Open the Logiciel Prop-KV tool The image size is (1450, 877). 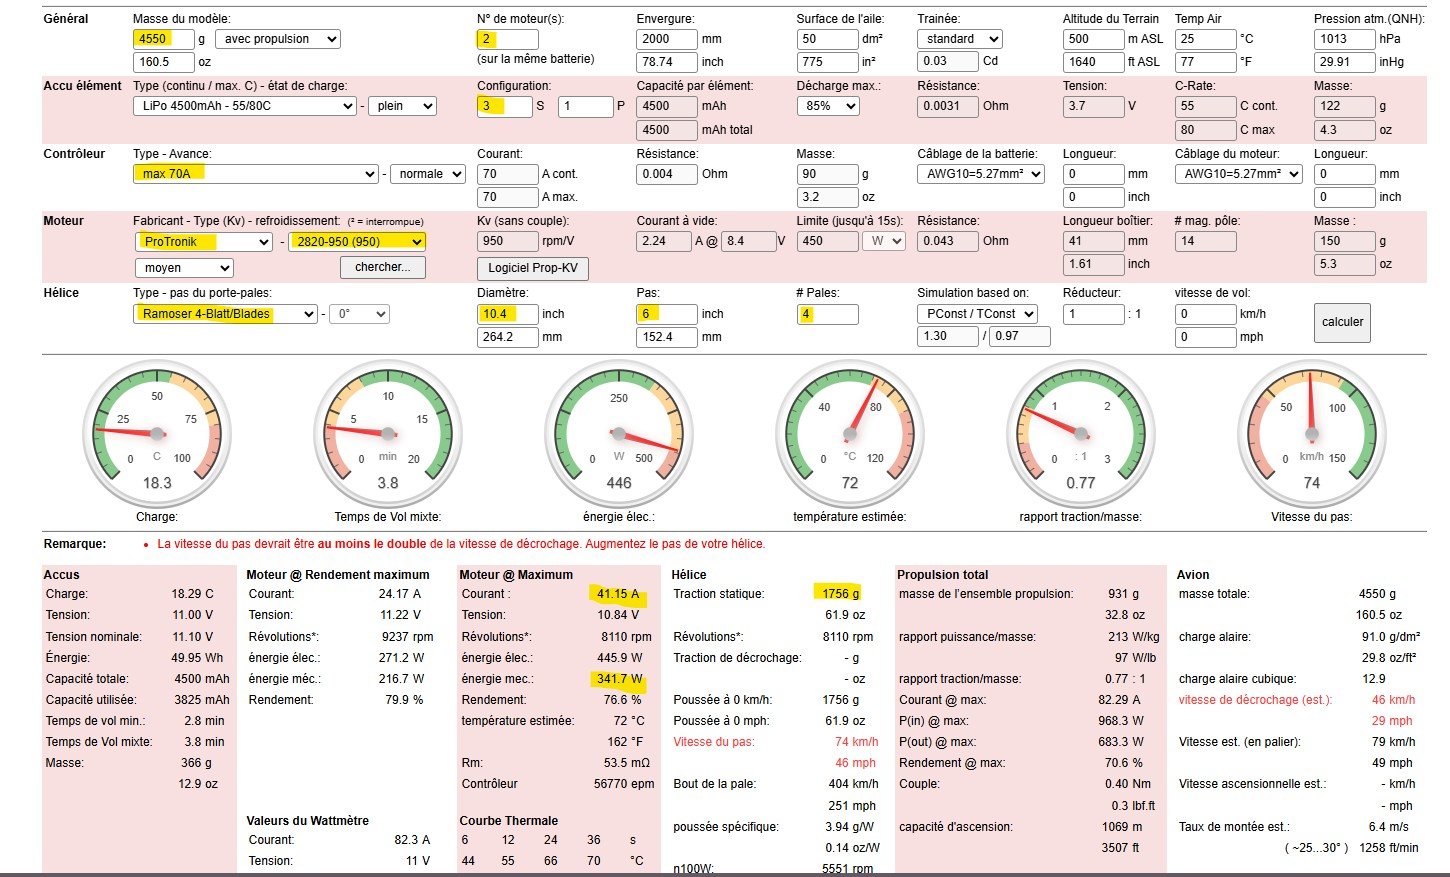(532, 268)
